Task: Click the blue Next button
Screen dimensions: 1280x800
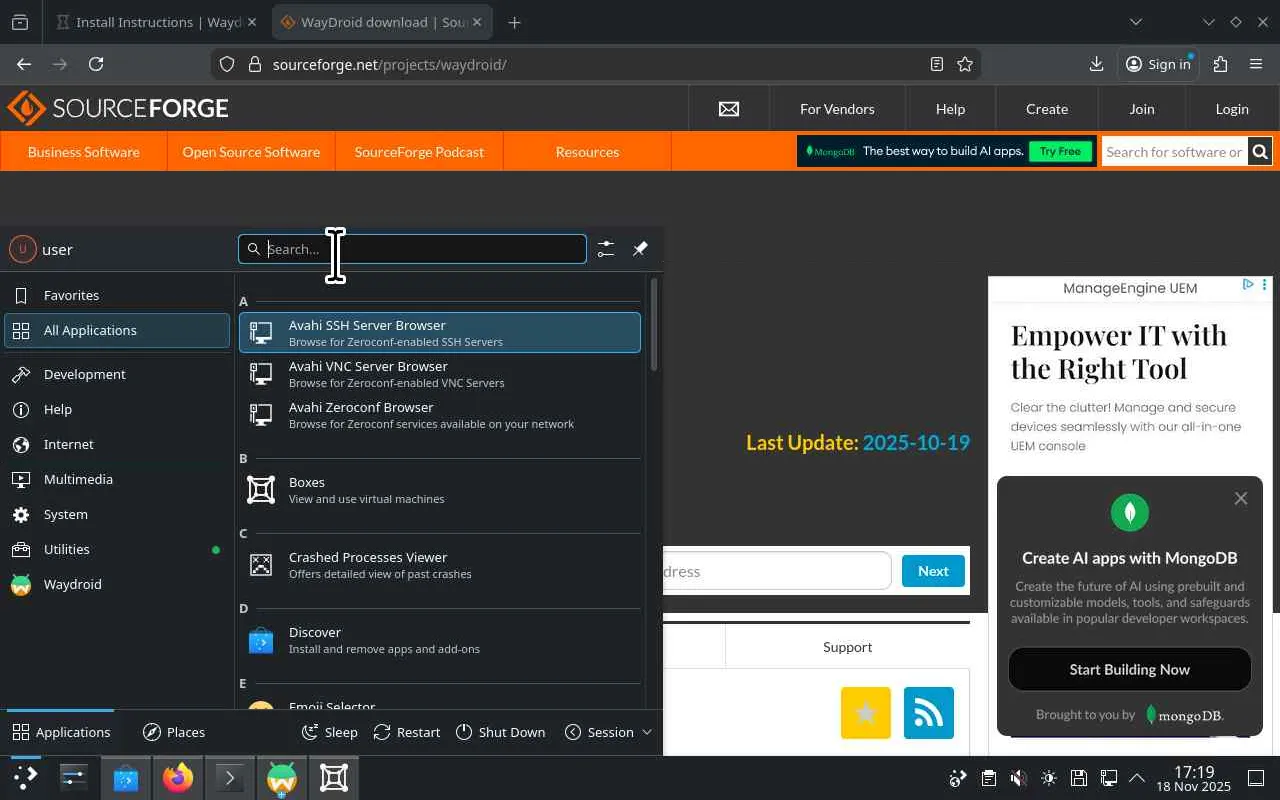Action: [x=933, y=571]
